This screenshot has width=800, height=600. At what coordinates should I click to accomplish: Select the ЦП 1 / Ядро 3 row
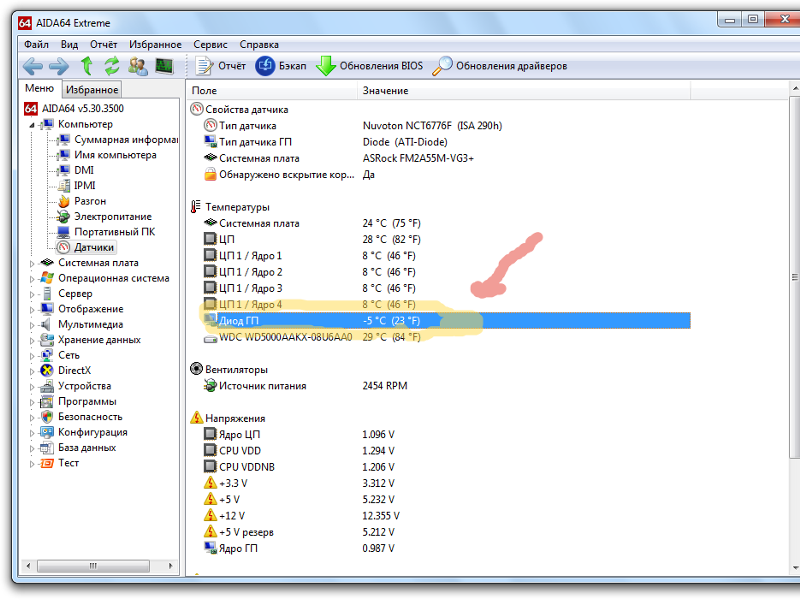click(439, 288)
